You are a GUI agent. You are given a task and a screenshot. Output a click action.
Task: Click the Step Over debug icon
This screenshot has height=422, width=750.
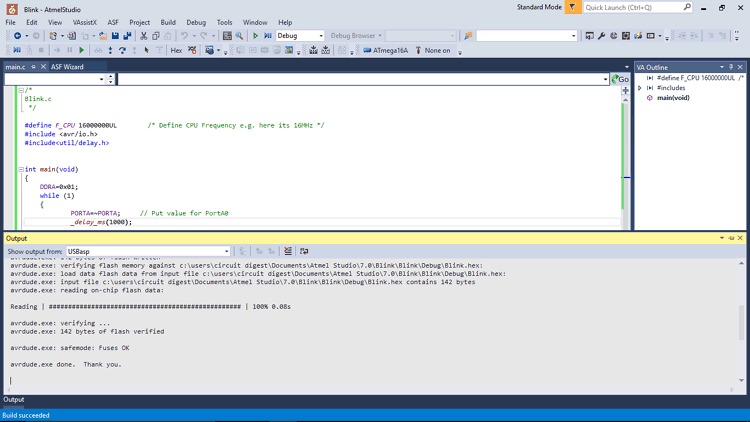pos(122,50)
